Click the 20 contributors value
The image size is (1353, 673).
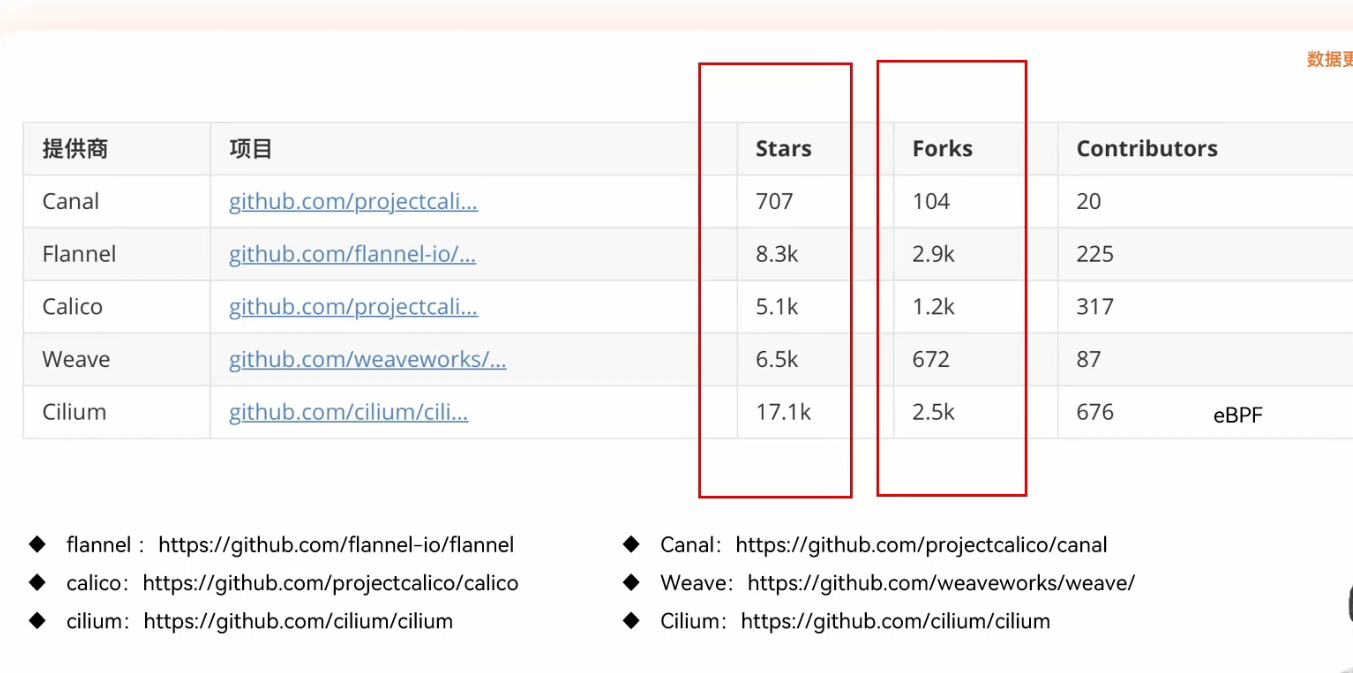(x=1089, y=202)
